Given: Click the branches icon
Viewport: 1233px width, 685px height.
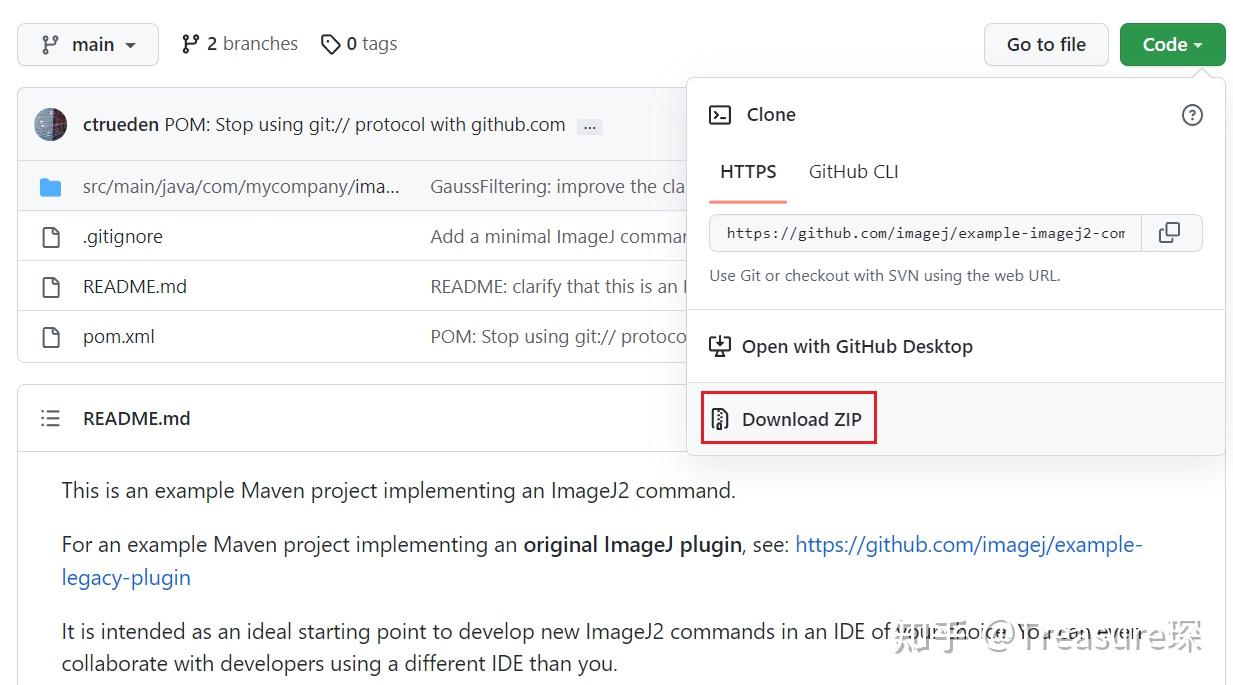Looking at the screenshot, I should 190,44.
